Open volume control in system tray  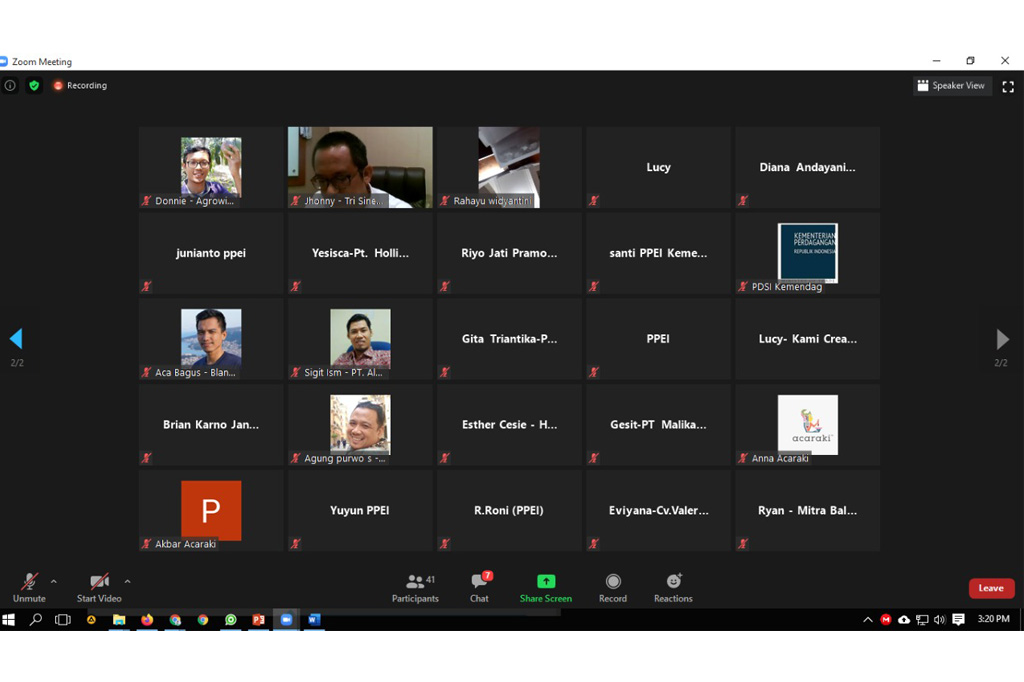939,619
